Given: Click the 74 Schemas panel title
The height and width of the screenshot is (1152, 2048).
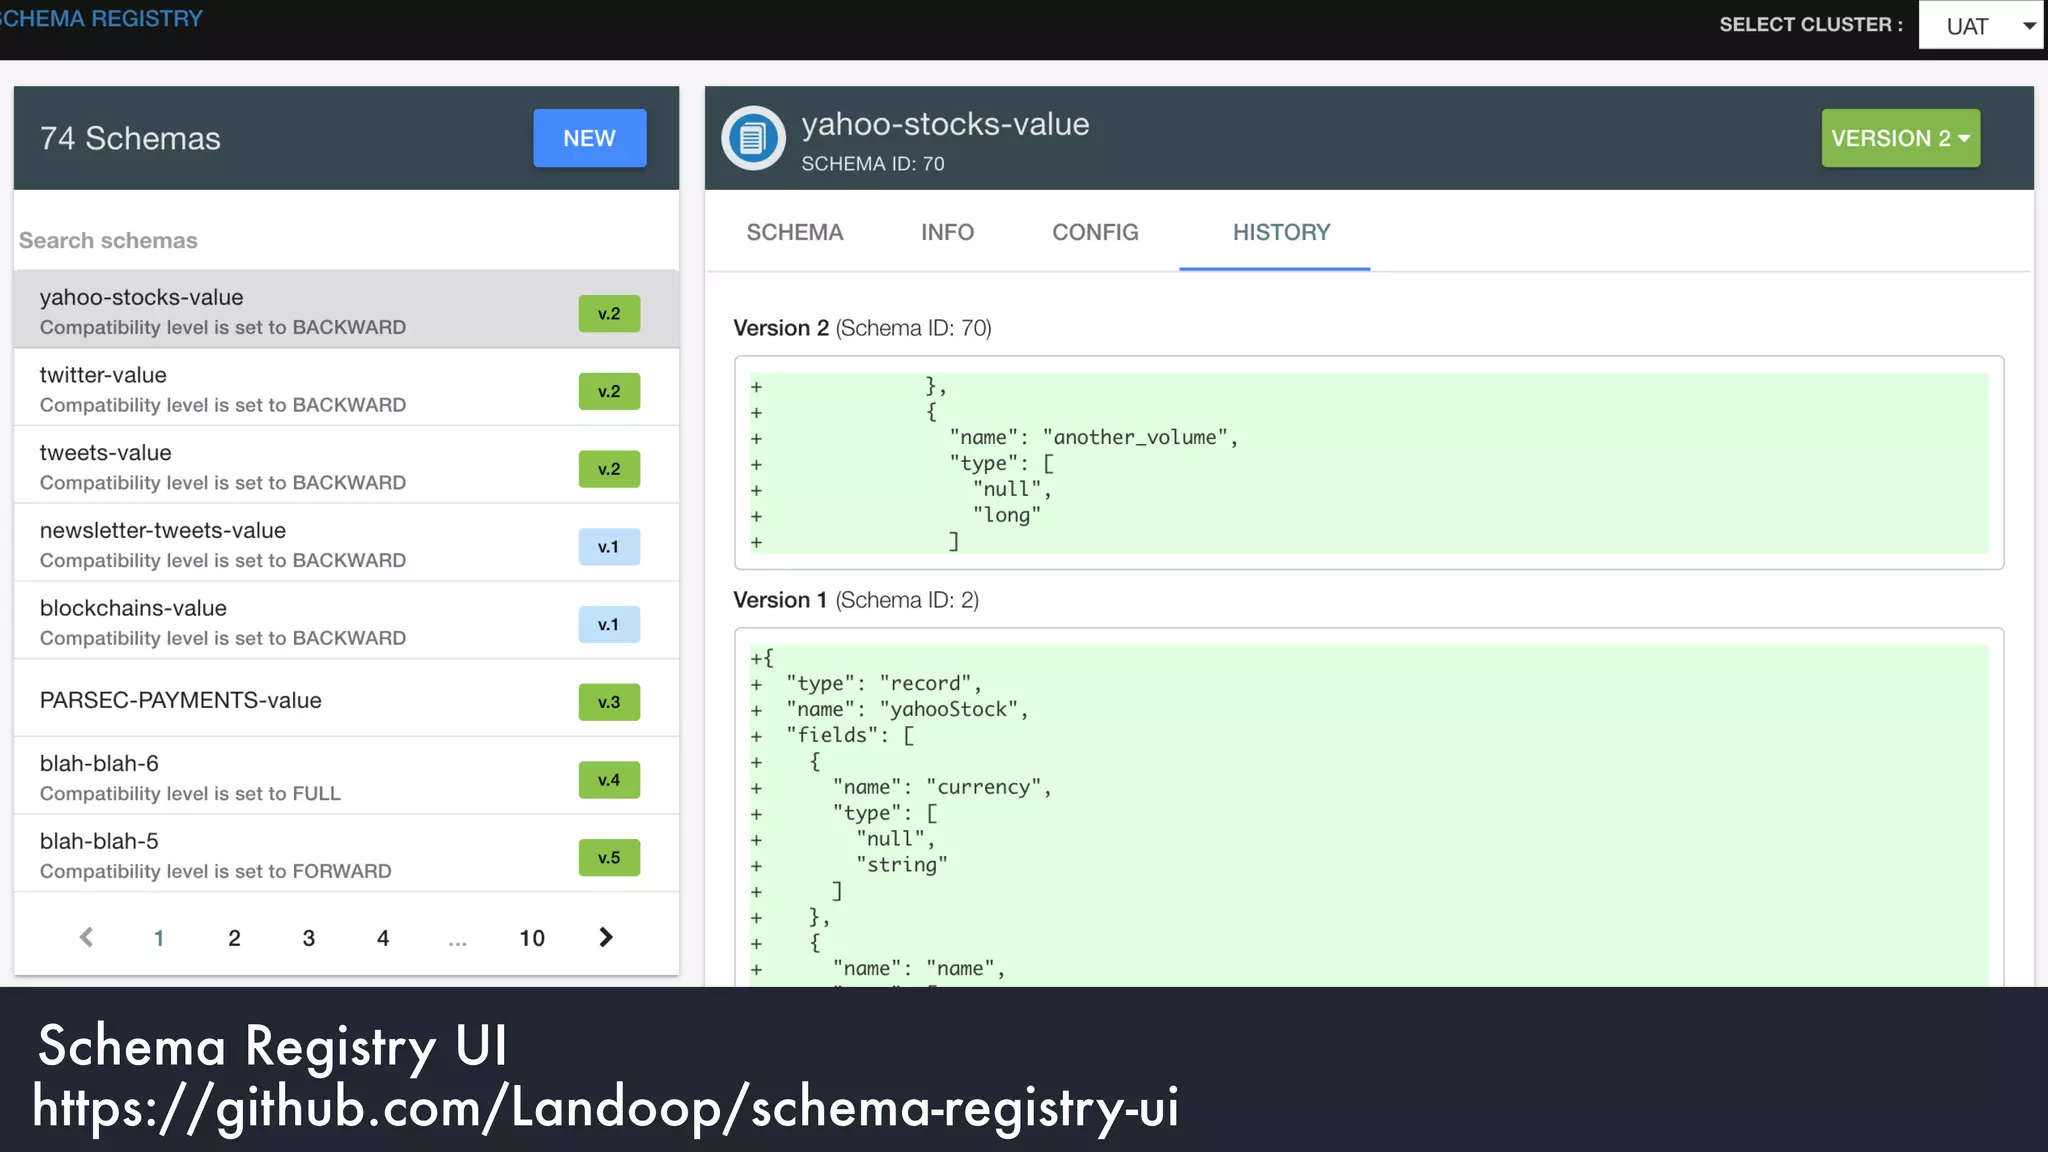Looking at the screenshot, I should 130,138.
